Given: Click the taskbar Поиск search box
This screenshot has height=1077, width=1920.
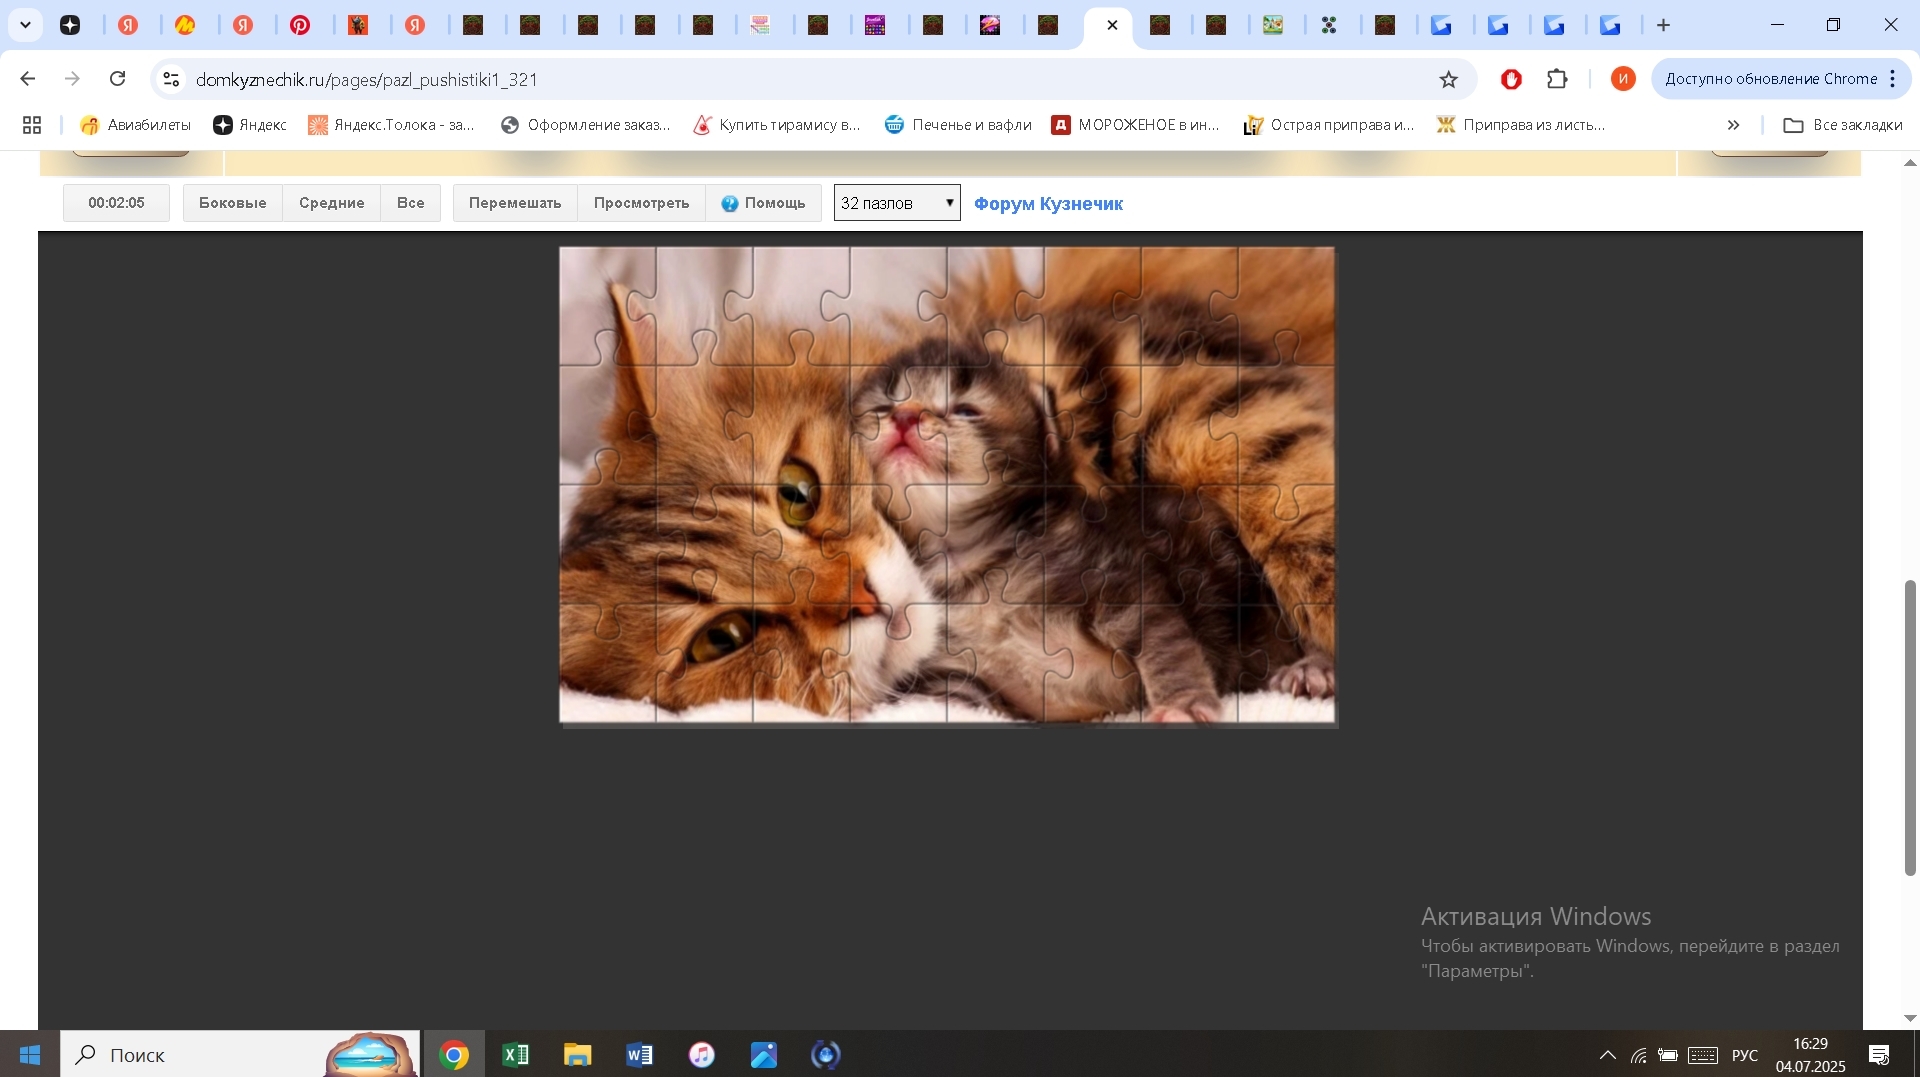Looking at the screenshot, I should [240, 1055].
